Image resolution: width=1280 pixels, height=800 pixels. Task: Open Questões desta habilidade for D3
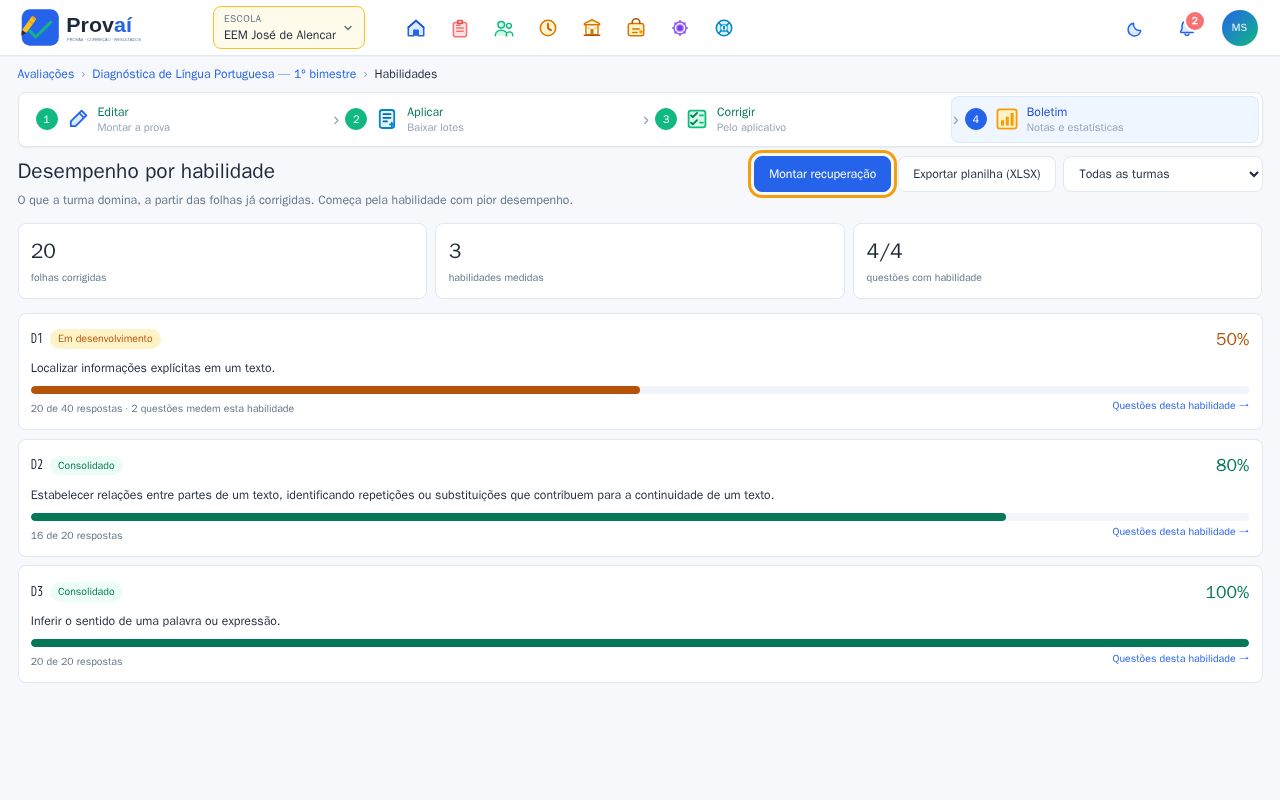click(1181, 658)
